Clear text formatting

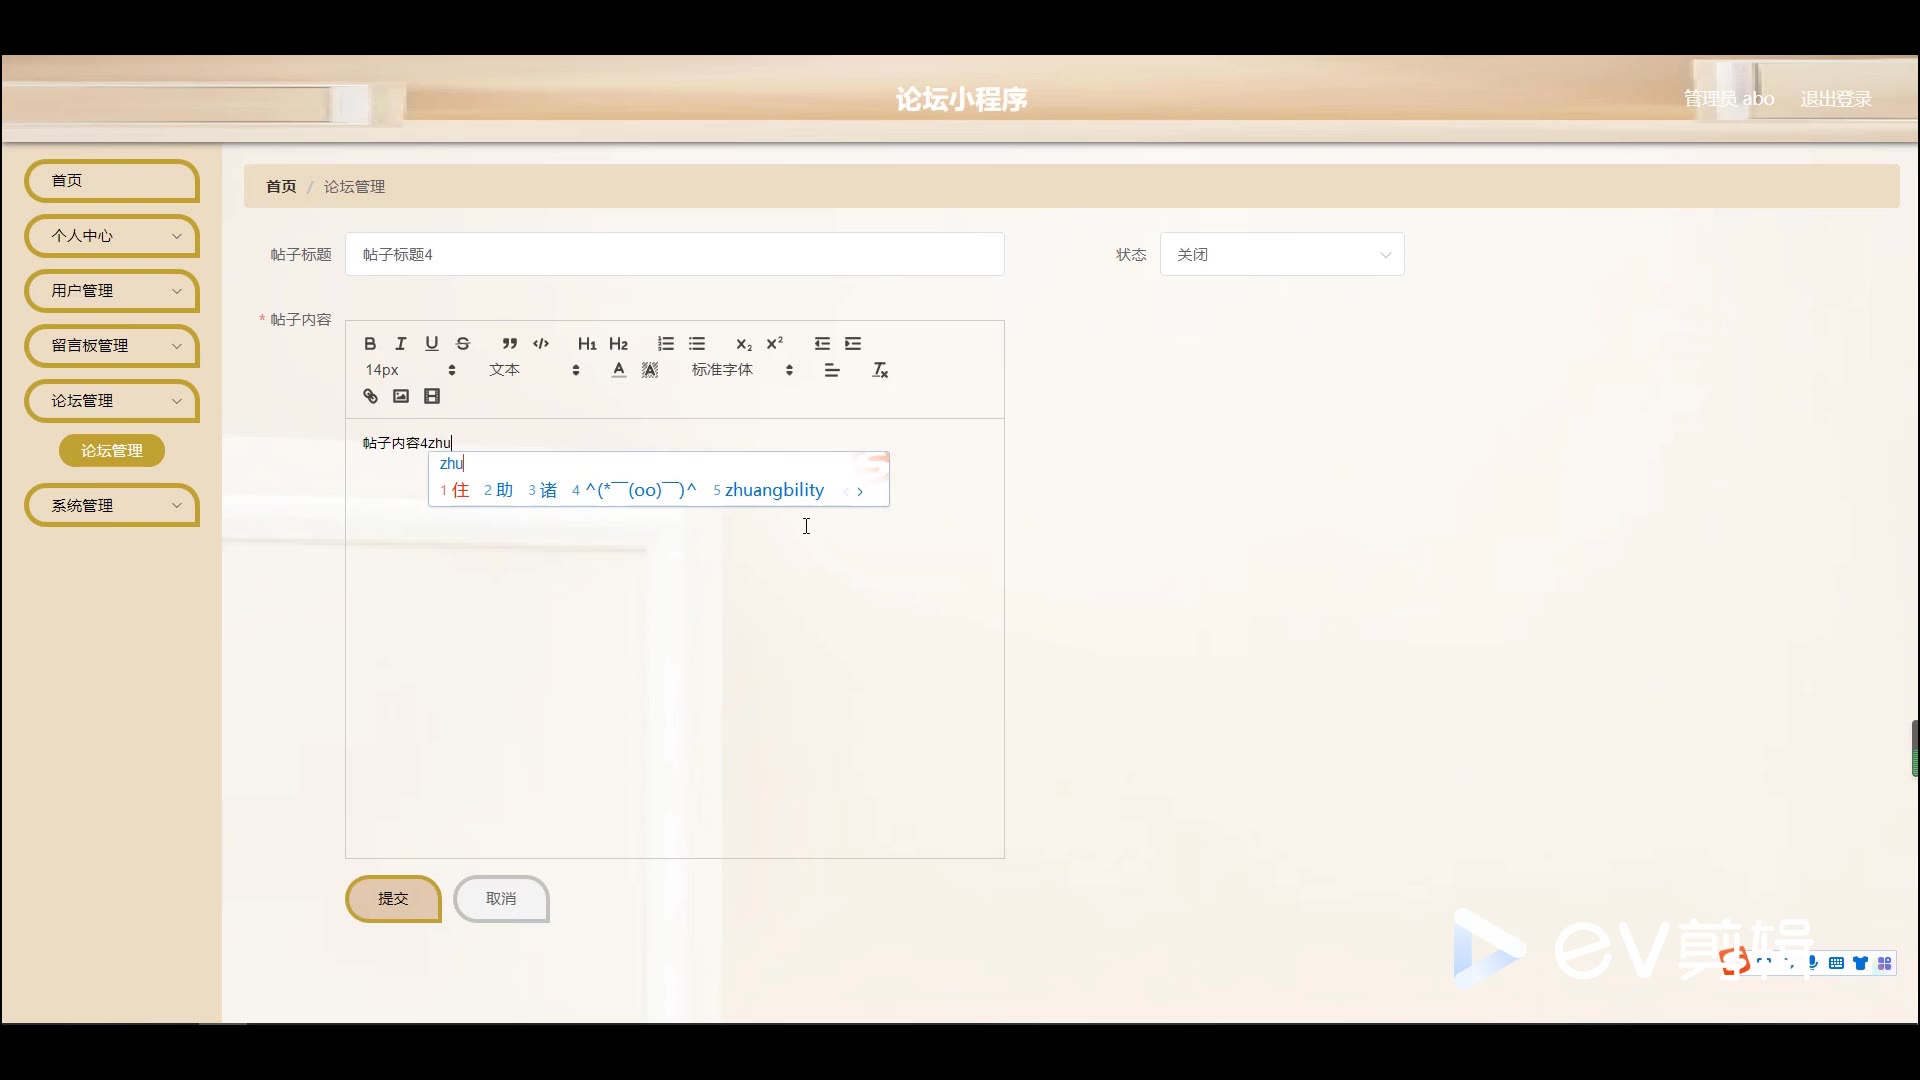pos(880,370)
